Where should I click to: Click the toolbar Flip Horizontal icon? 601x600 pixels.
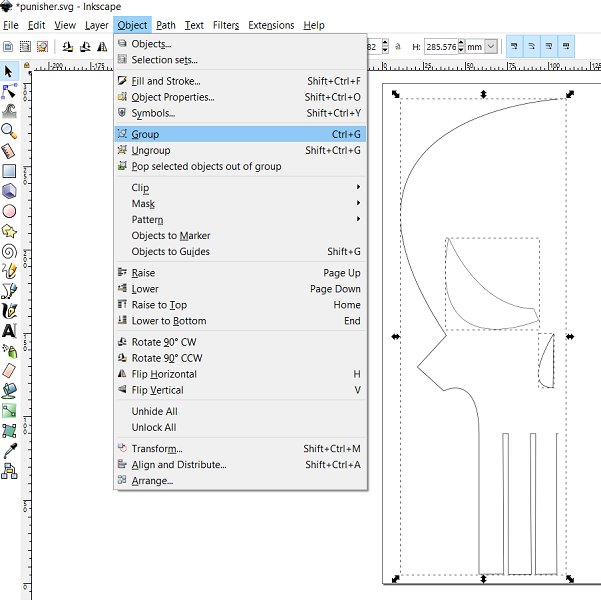click(x=102, y=47)
